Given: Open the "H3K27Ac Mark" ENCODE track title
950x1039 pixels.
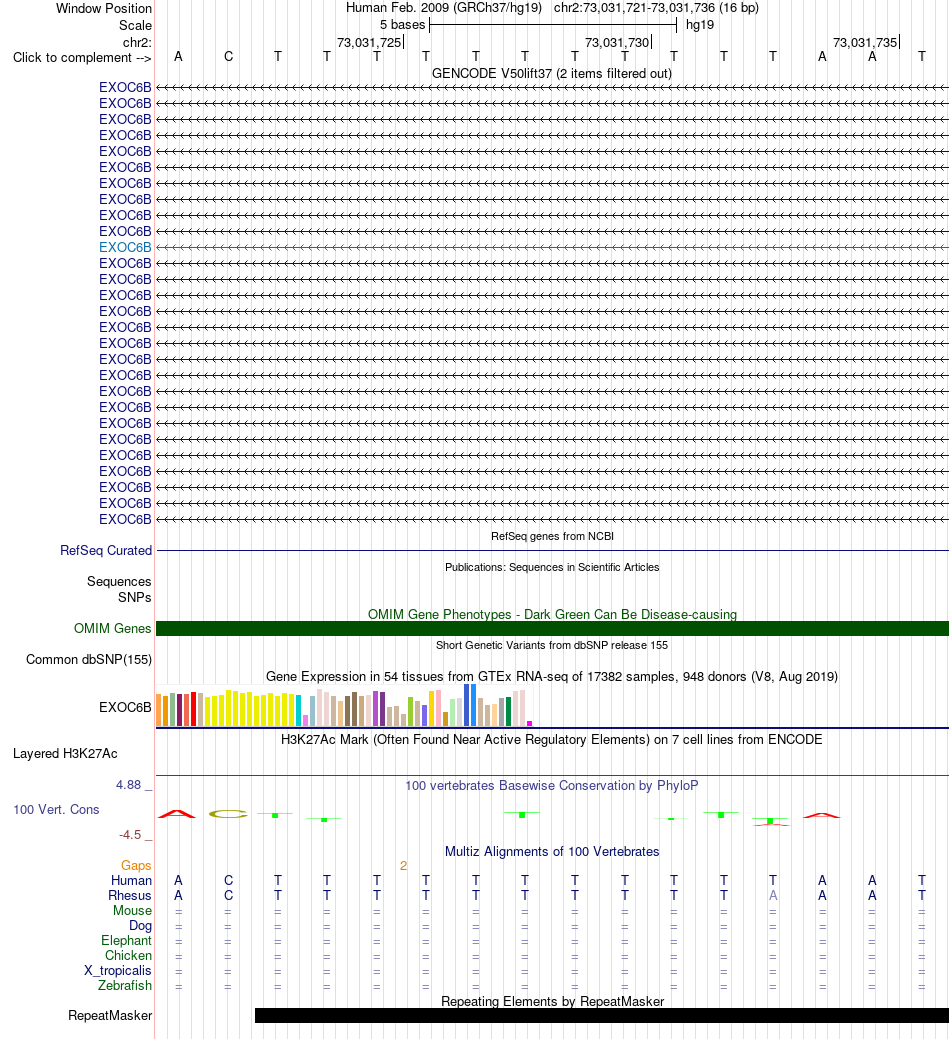Looking at the screenshot, I should click(x=552, y=739).
